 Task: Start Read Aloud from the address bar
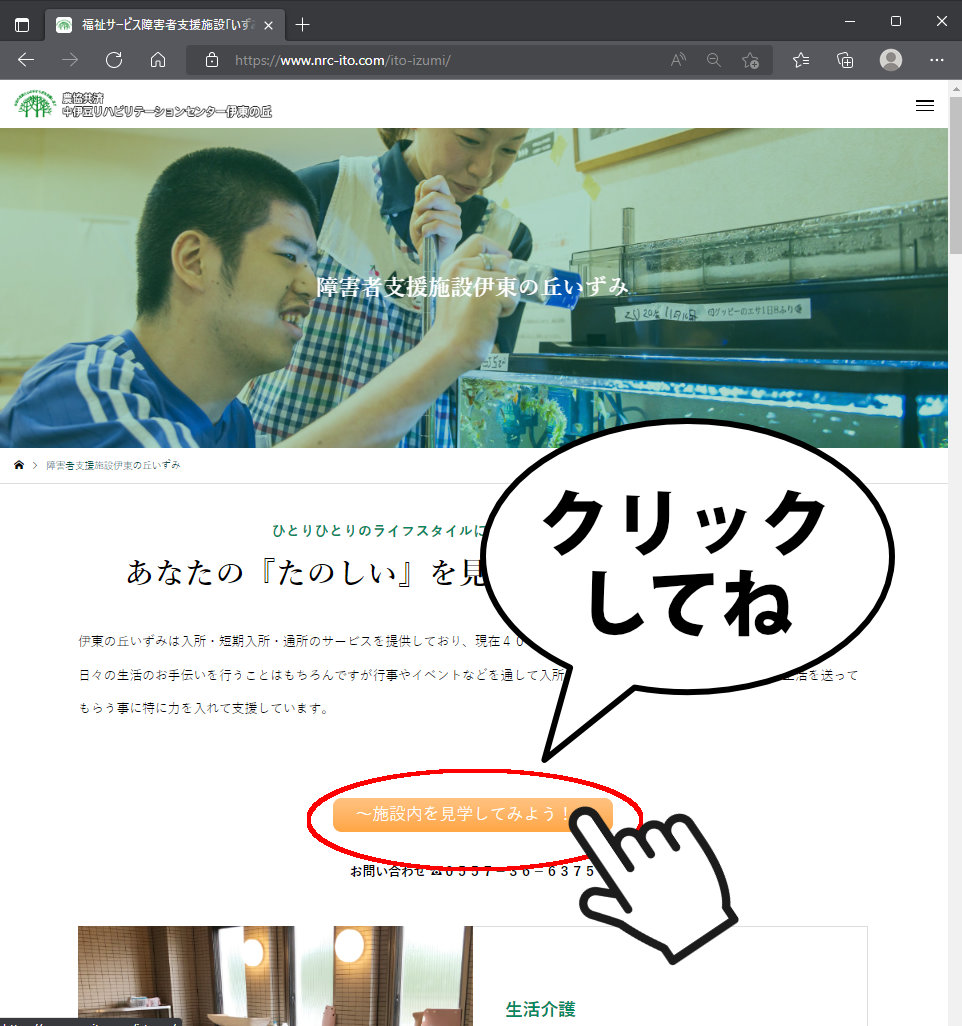pos(678,60)
